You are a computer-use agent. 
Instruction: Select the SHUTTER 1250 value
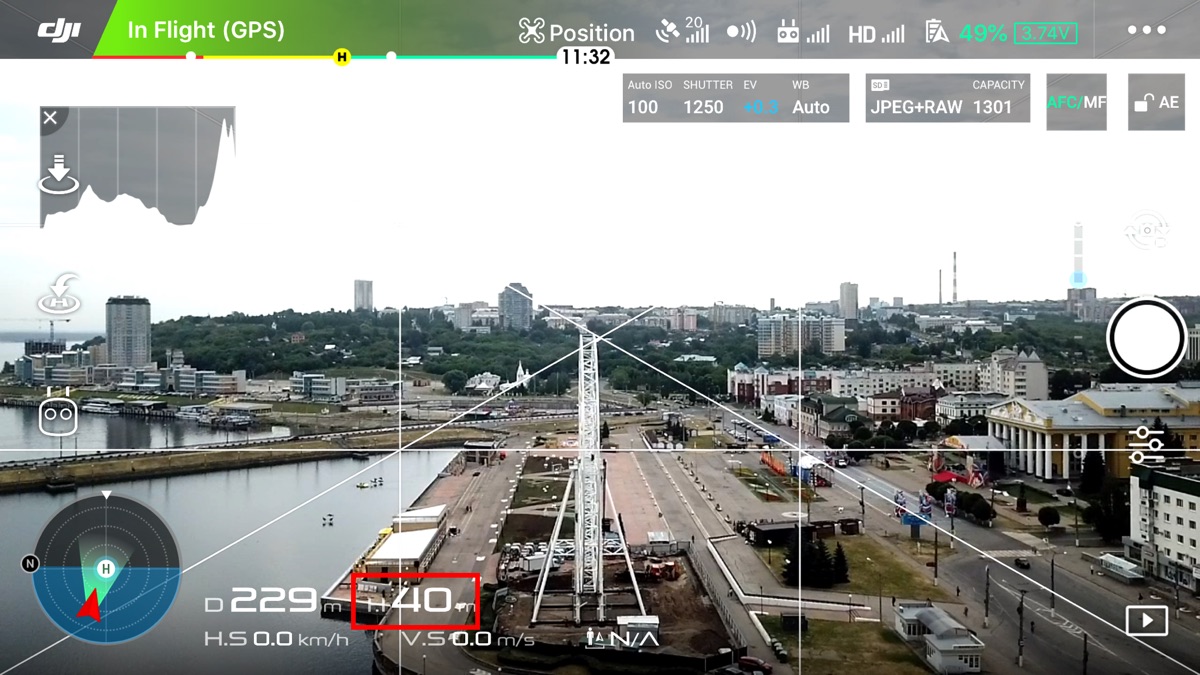(707, 98)
